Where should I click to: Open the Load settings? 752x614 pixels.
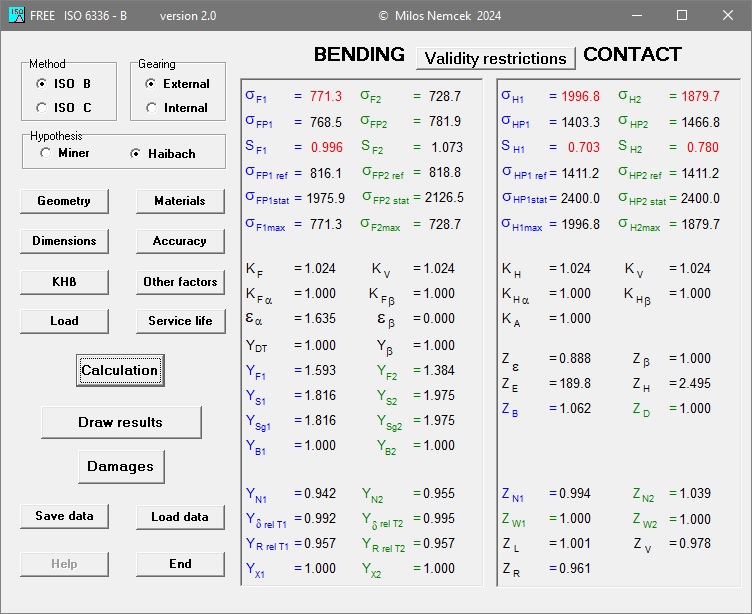64,321
